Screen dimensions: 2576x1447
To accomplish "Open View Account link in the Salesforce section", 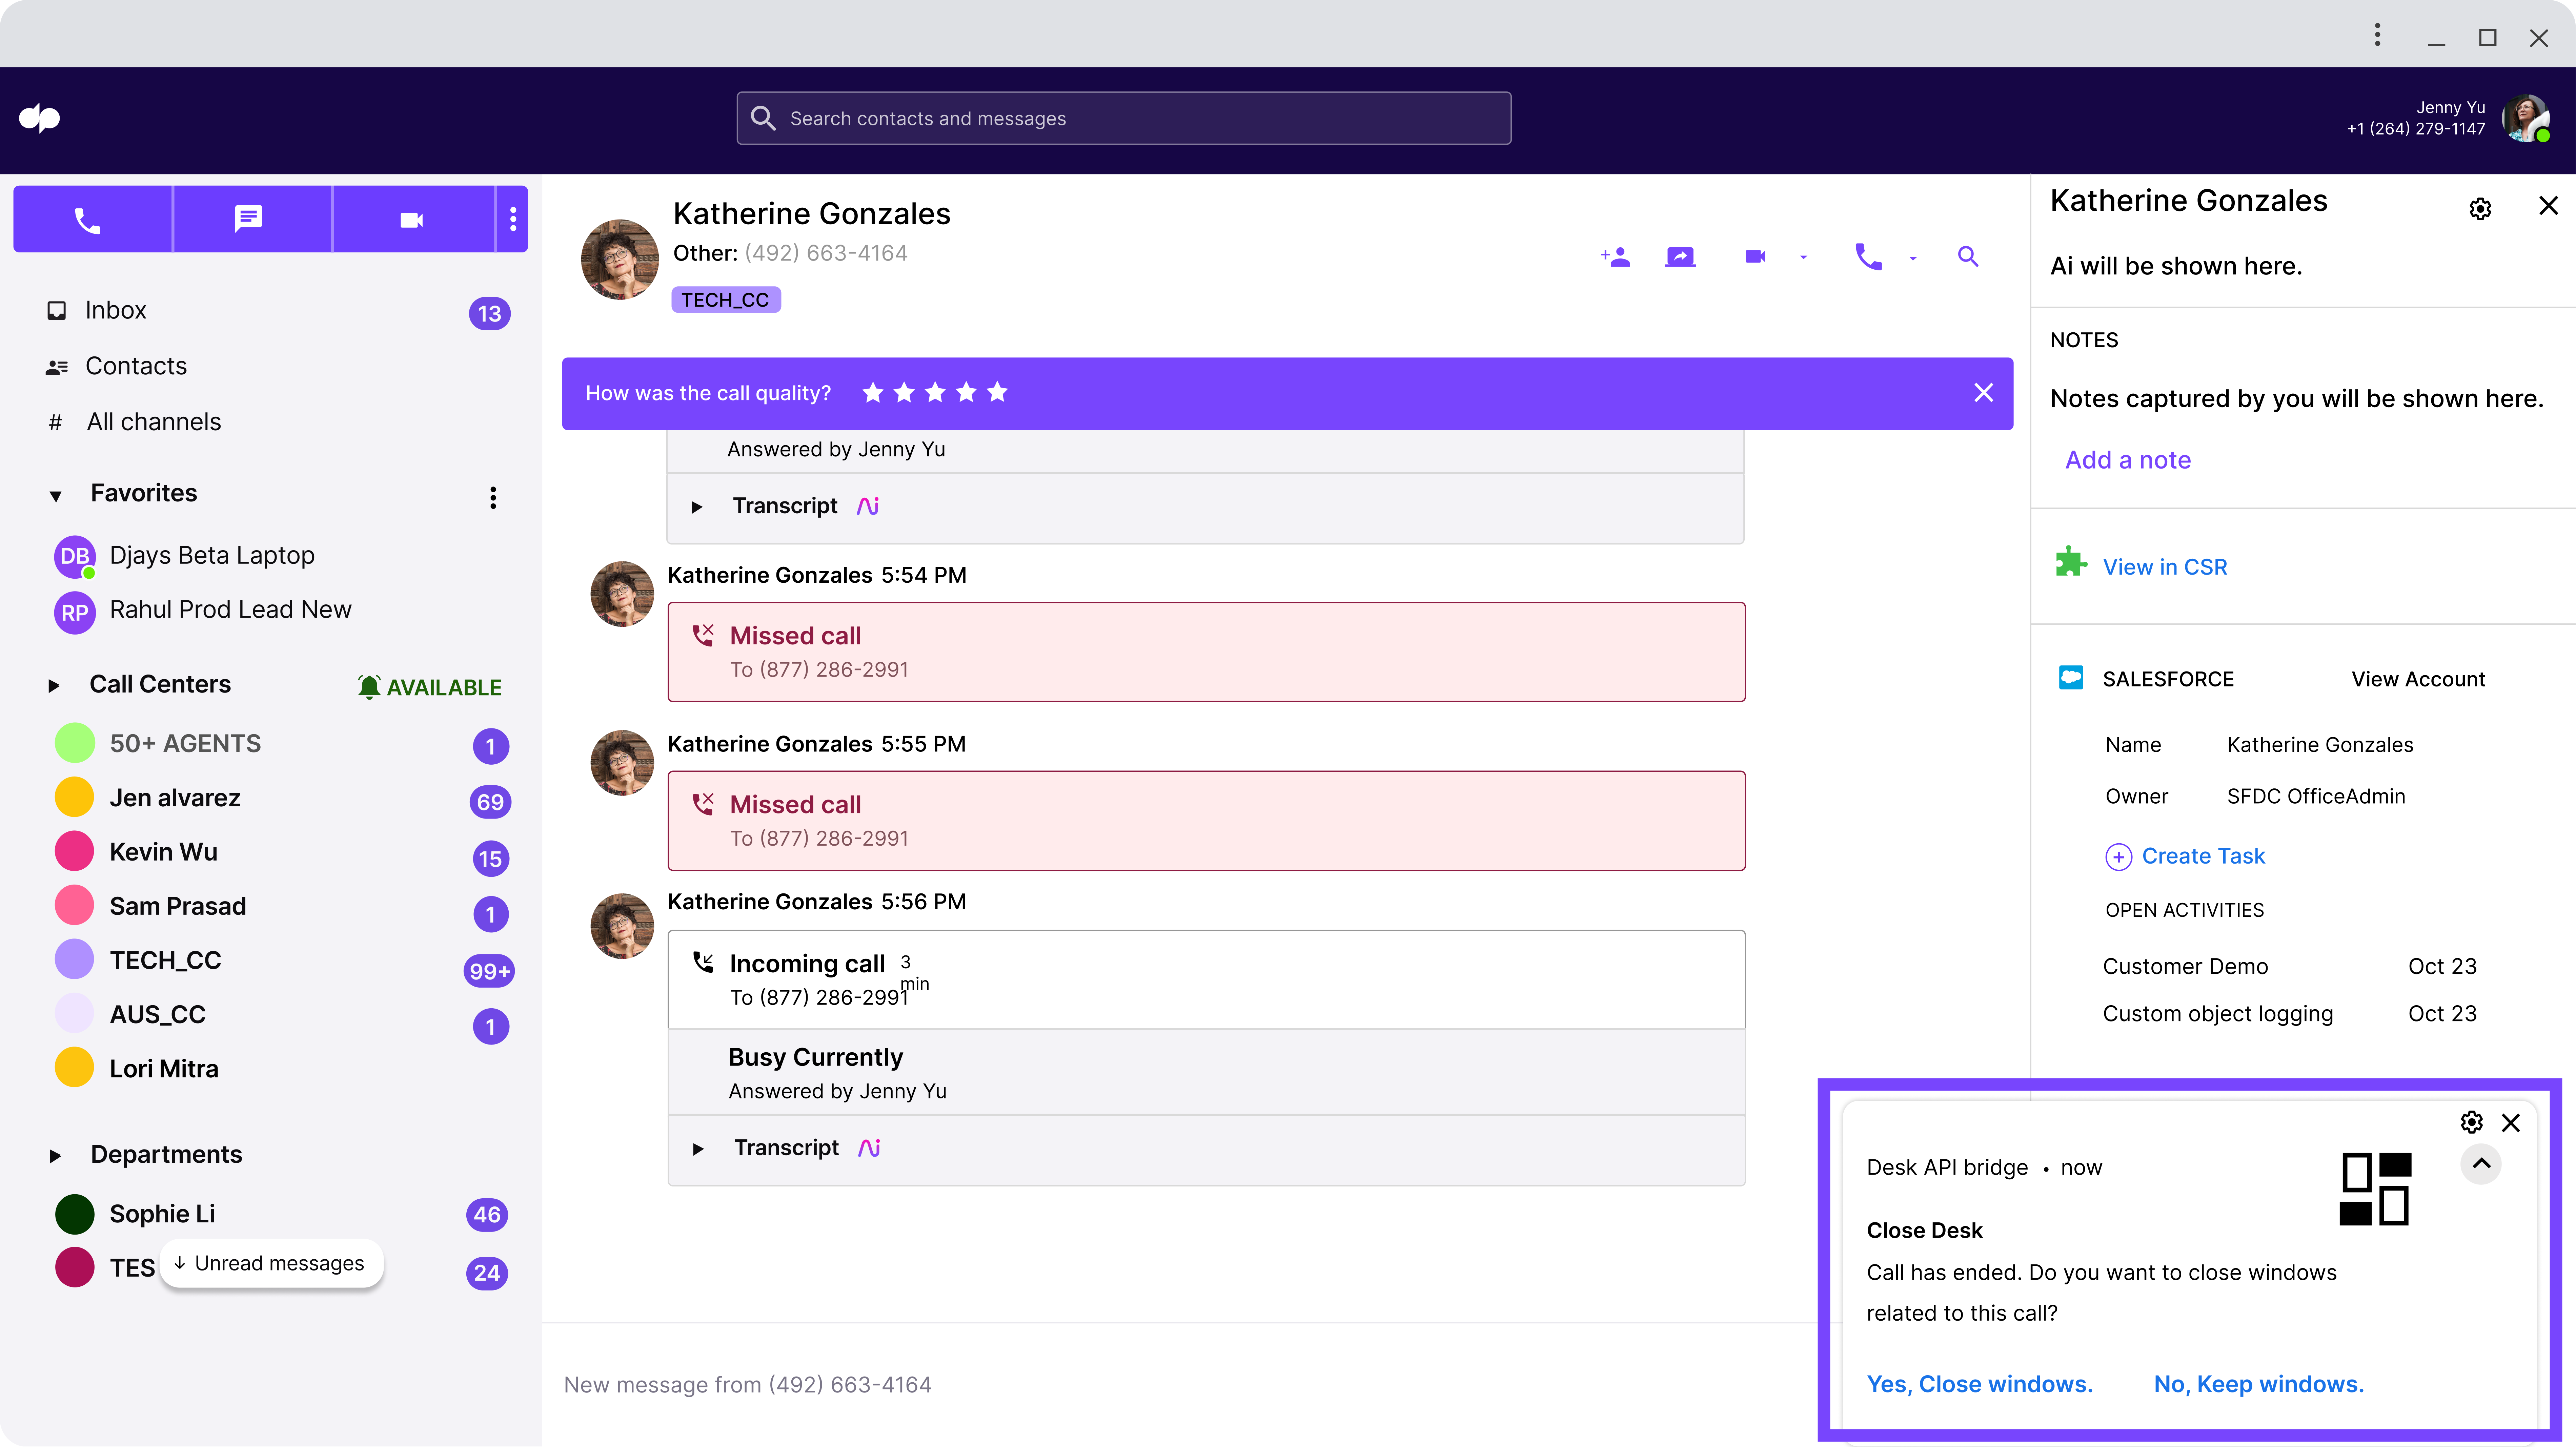I will click(x=2418, y=678).
